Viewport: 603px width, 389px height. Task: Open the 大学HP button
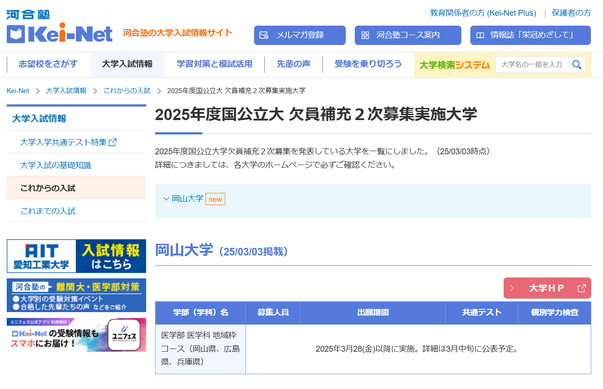coord(547,288)
